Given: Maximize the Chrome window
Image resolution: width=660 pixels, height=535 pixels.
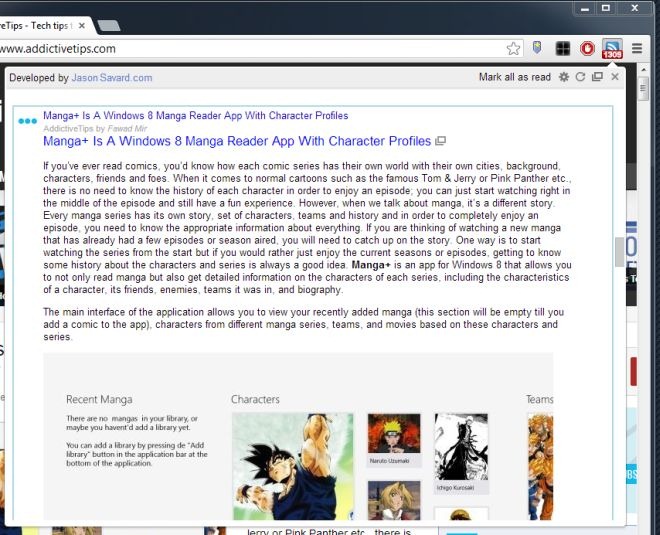Looking at the screenshot, I should click(x=606, y=8).
